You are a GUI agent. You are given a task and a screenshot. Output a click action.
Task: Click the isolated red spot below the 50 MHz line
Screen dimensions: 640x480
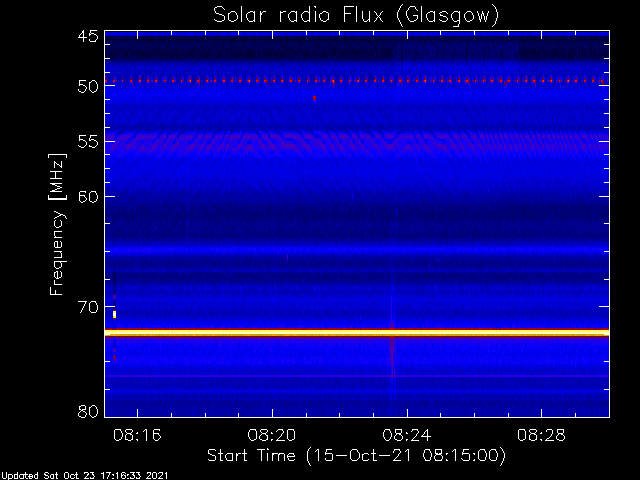point(314,98)
